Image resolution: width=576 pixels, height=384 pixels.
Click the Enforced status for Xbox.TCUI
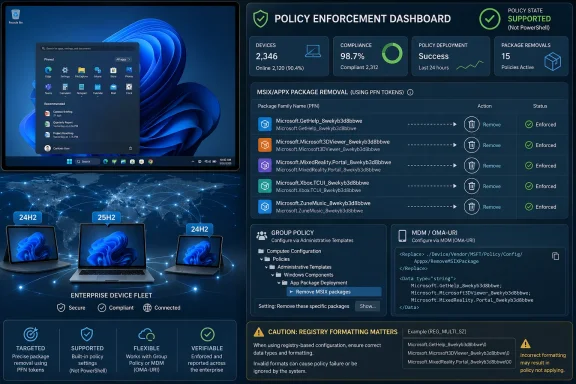tap(540, 186)
